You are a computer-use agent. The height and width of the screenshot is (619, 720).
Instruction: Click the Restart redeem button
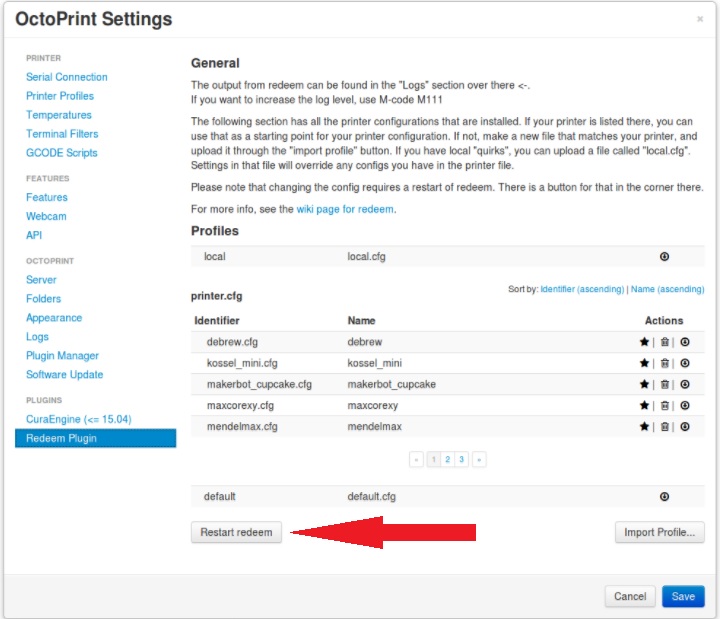[236, 532]
